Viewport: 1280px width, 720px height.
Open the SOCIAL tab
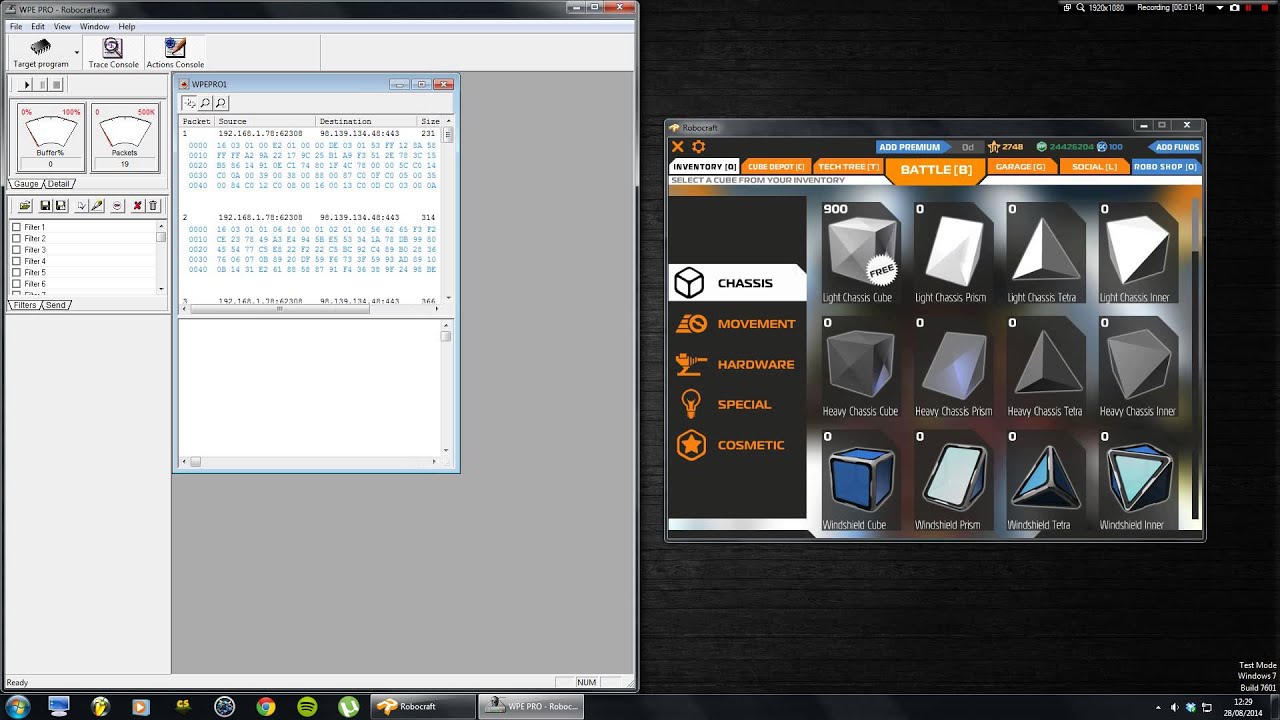(x=1094, y=167)
